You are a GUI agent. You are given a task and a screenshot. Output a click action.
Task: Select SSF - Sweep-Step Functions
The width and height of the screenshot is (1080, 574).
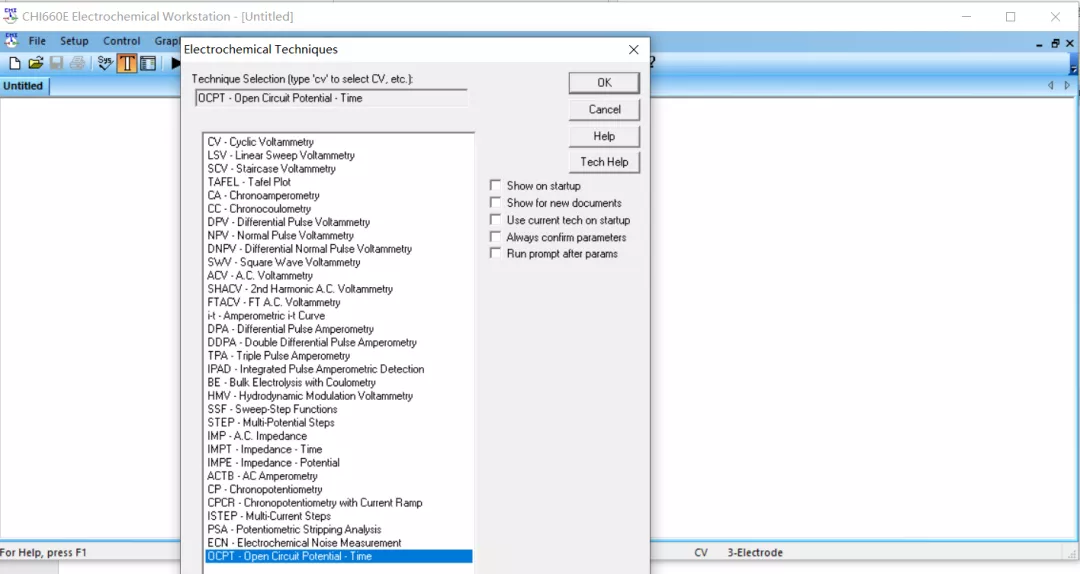click(272, 409)
